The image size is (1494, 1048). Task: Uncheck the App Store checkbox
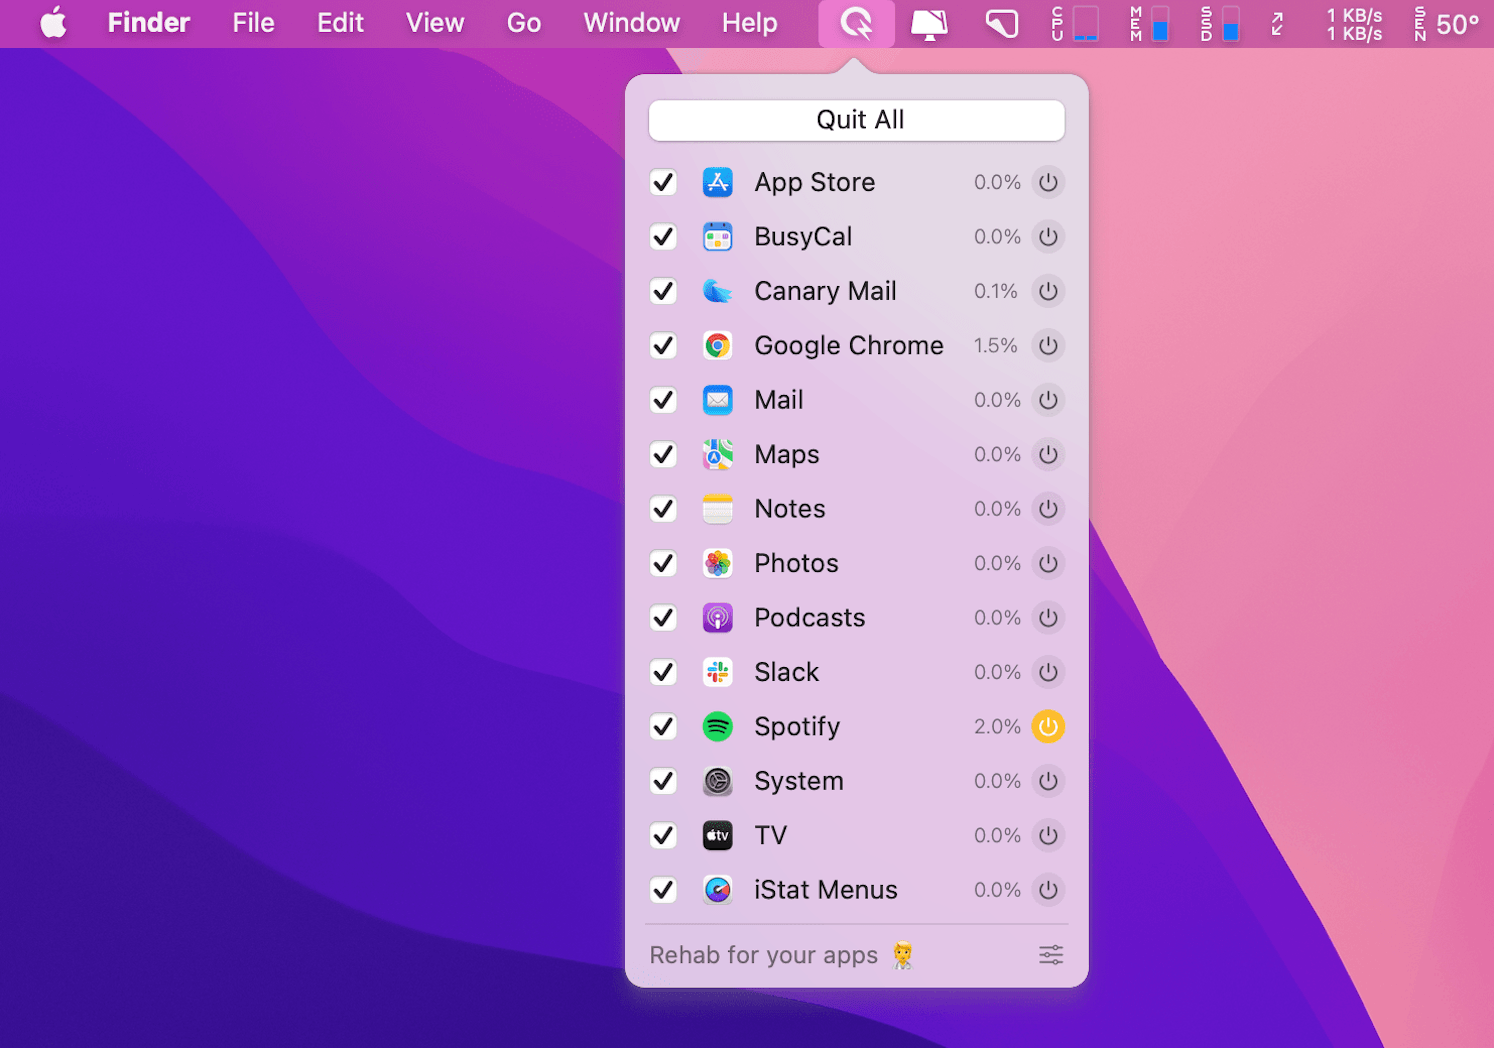(x=663, y=182)
